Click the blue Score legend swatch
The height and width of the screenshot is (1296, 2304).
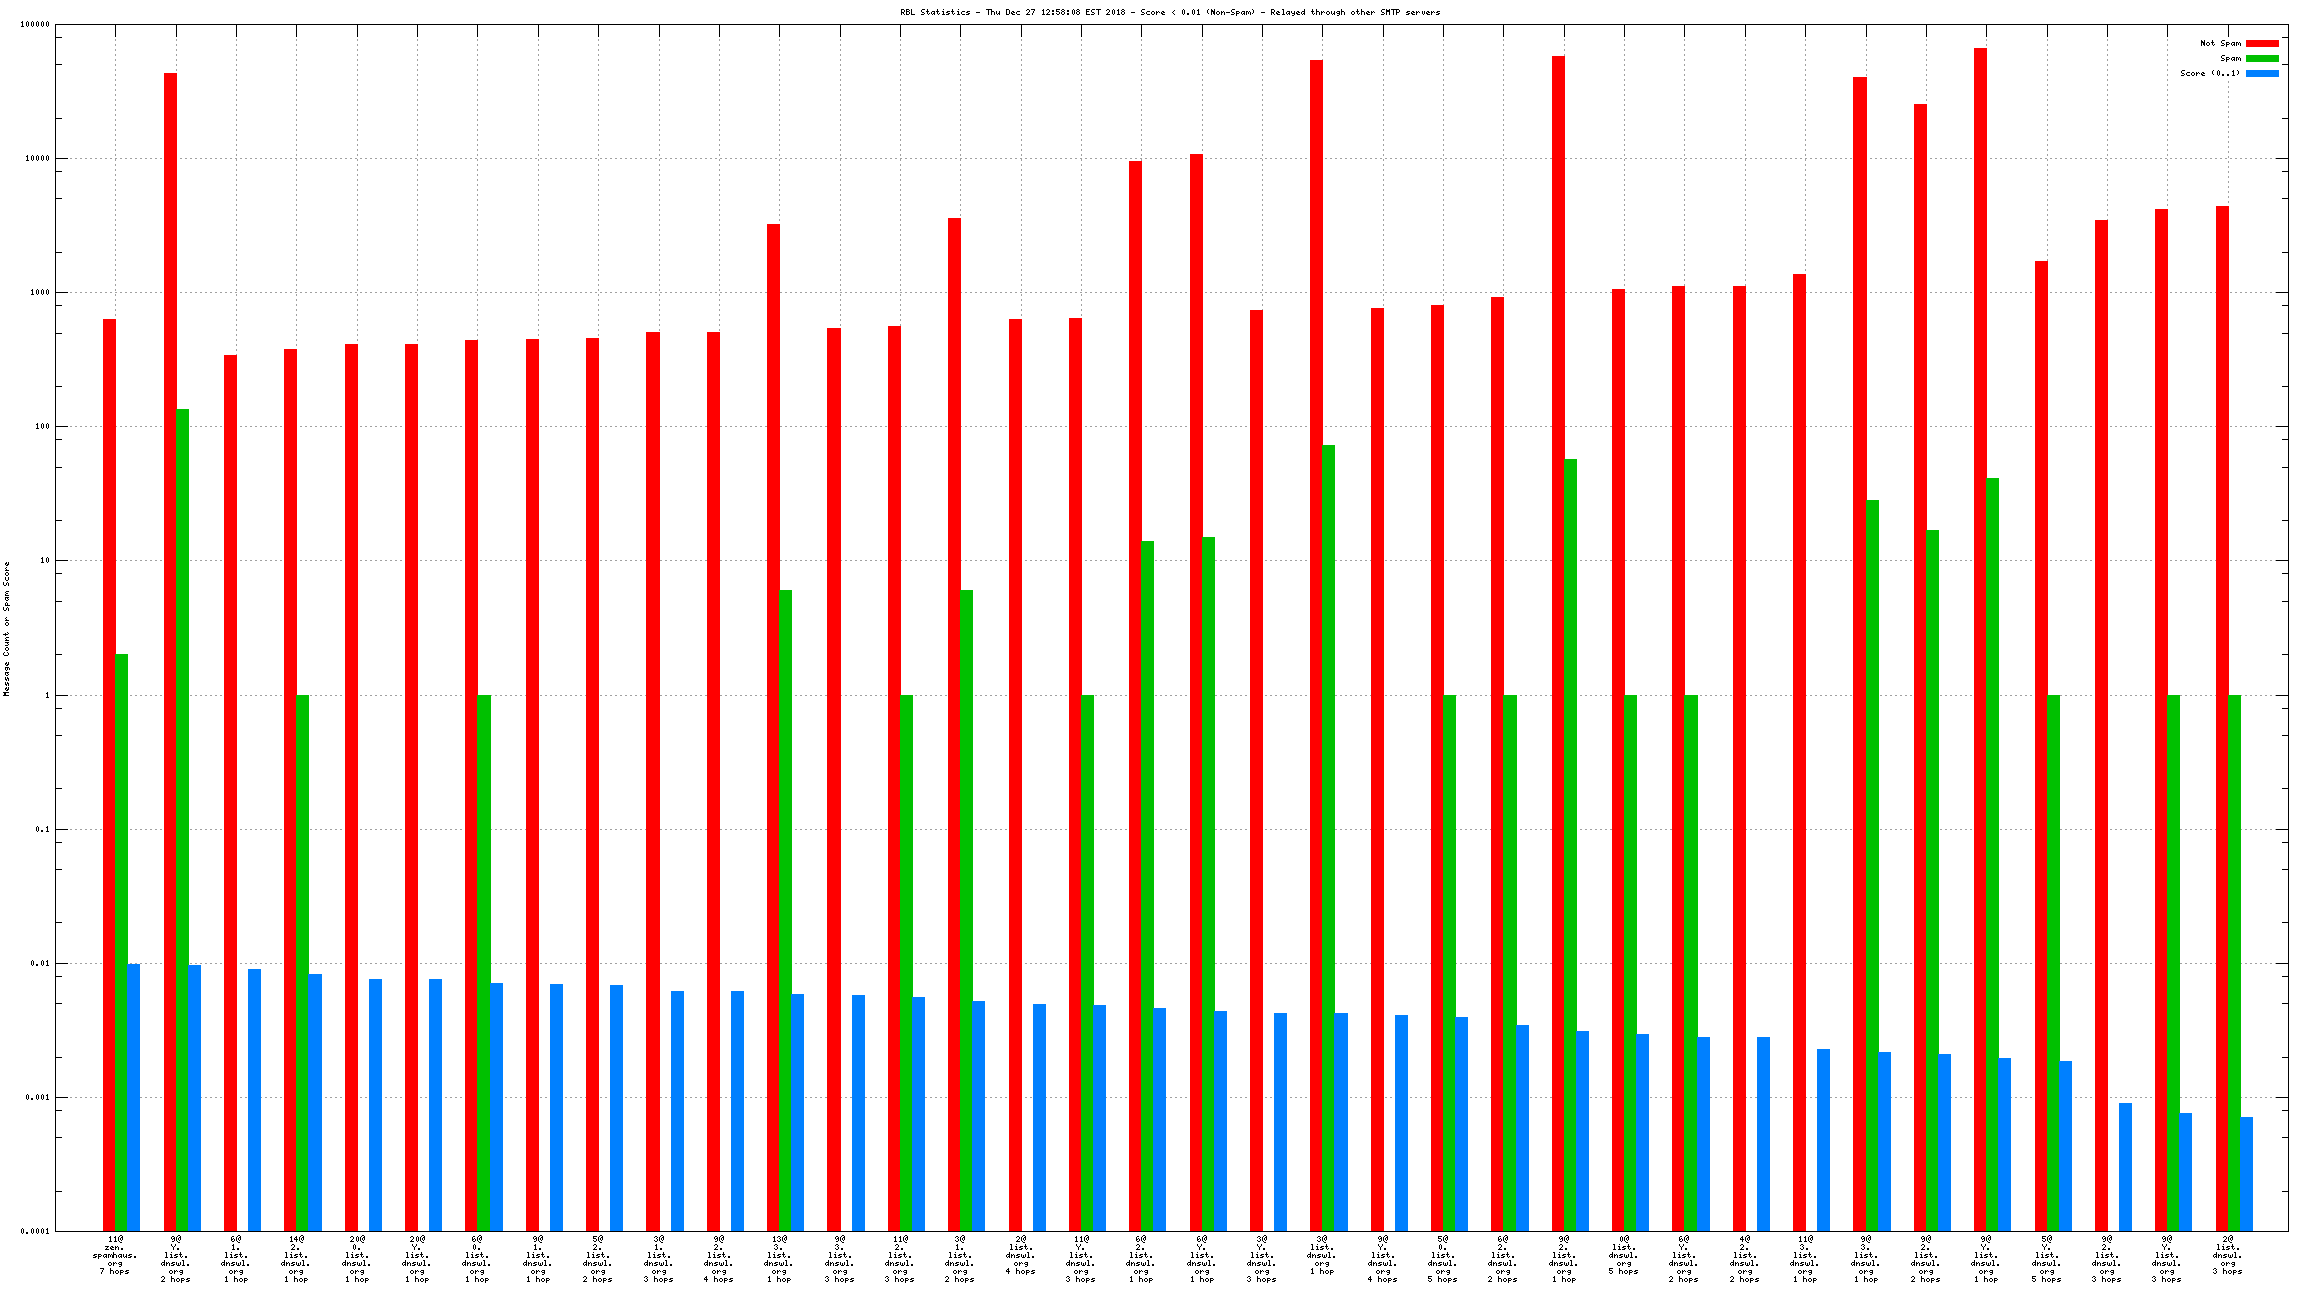(2262, 73)
